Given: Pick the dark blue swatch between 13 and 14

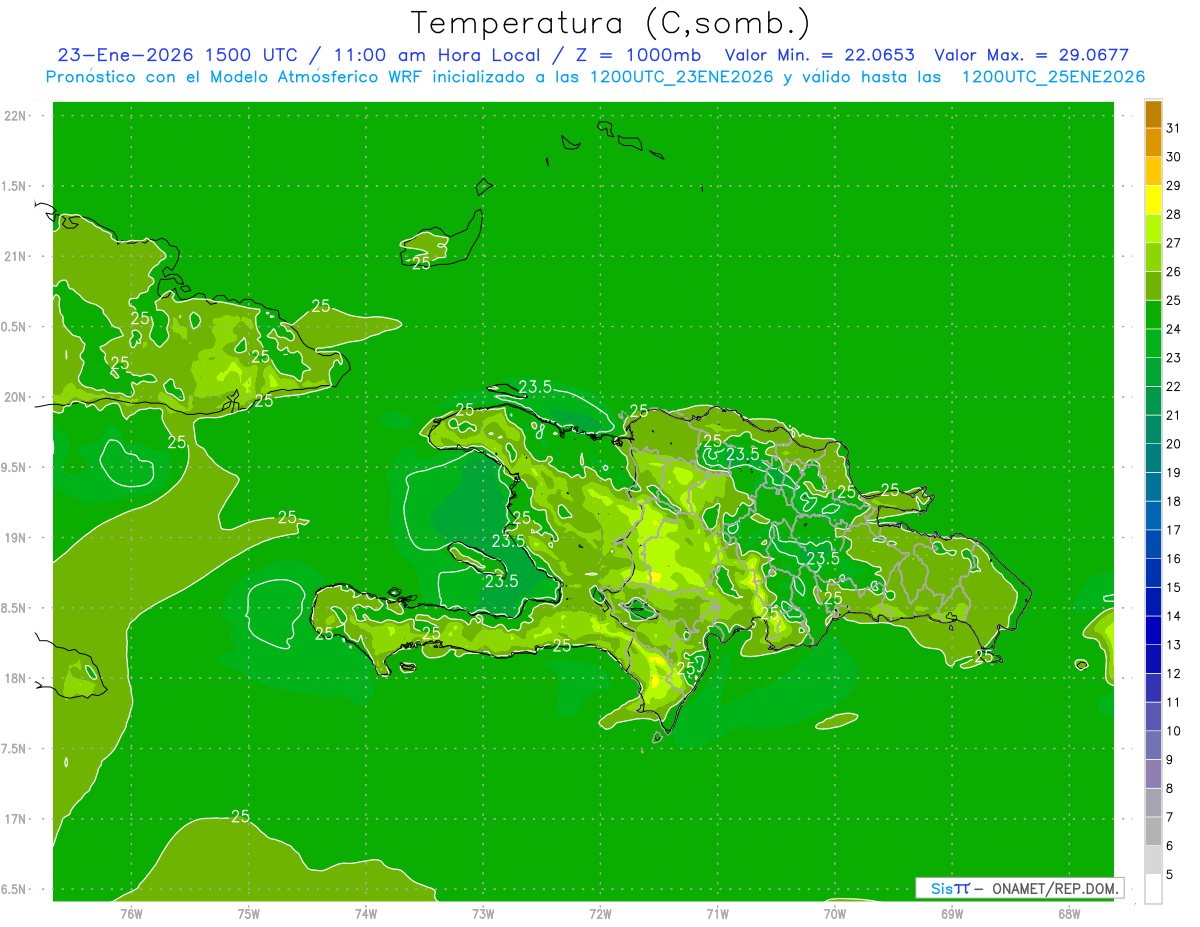Looking at the screenshot, I should click(x=1153, y=631).
